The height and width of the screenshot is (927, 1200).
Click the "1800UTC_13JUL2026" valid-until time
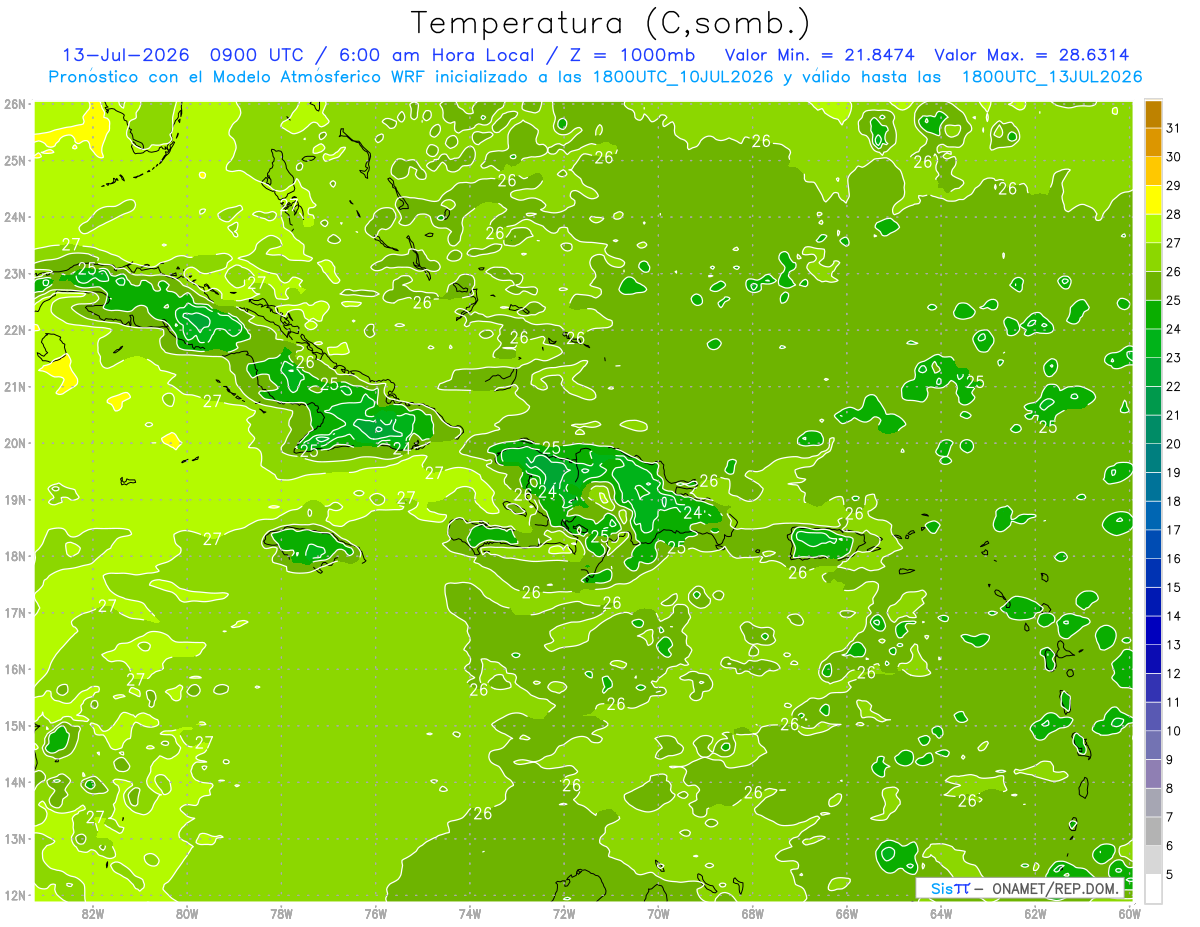[x=1052, y=77]
